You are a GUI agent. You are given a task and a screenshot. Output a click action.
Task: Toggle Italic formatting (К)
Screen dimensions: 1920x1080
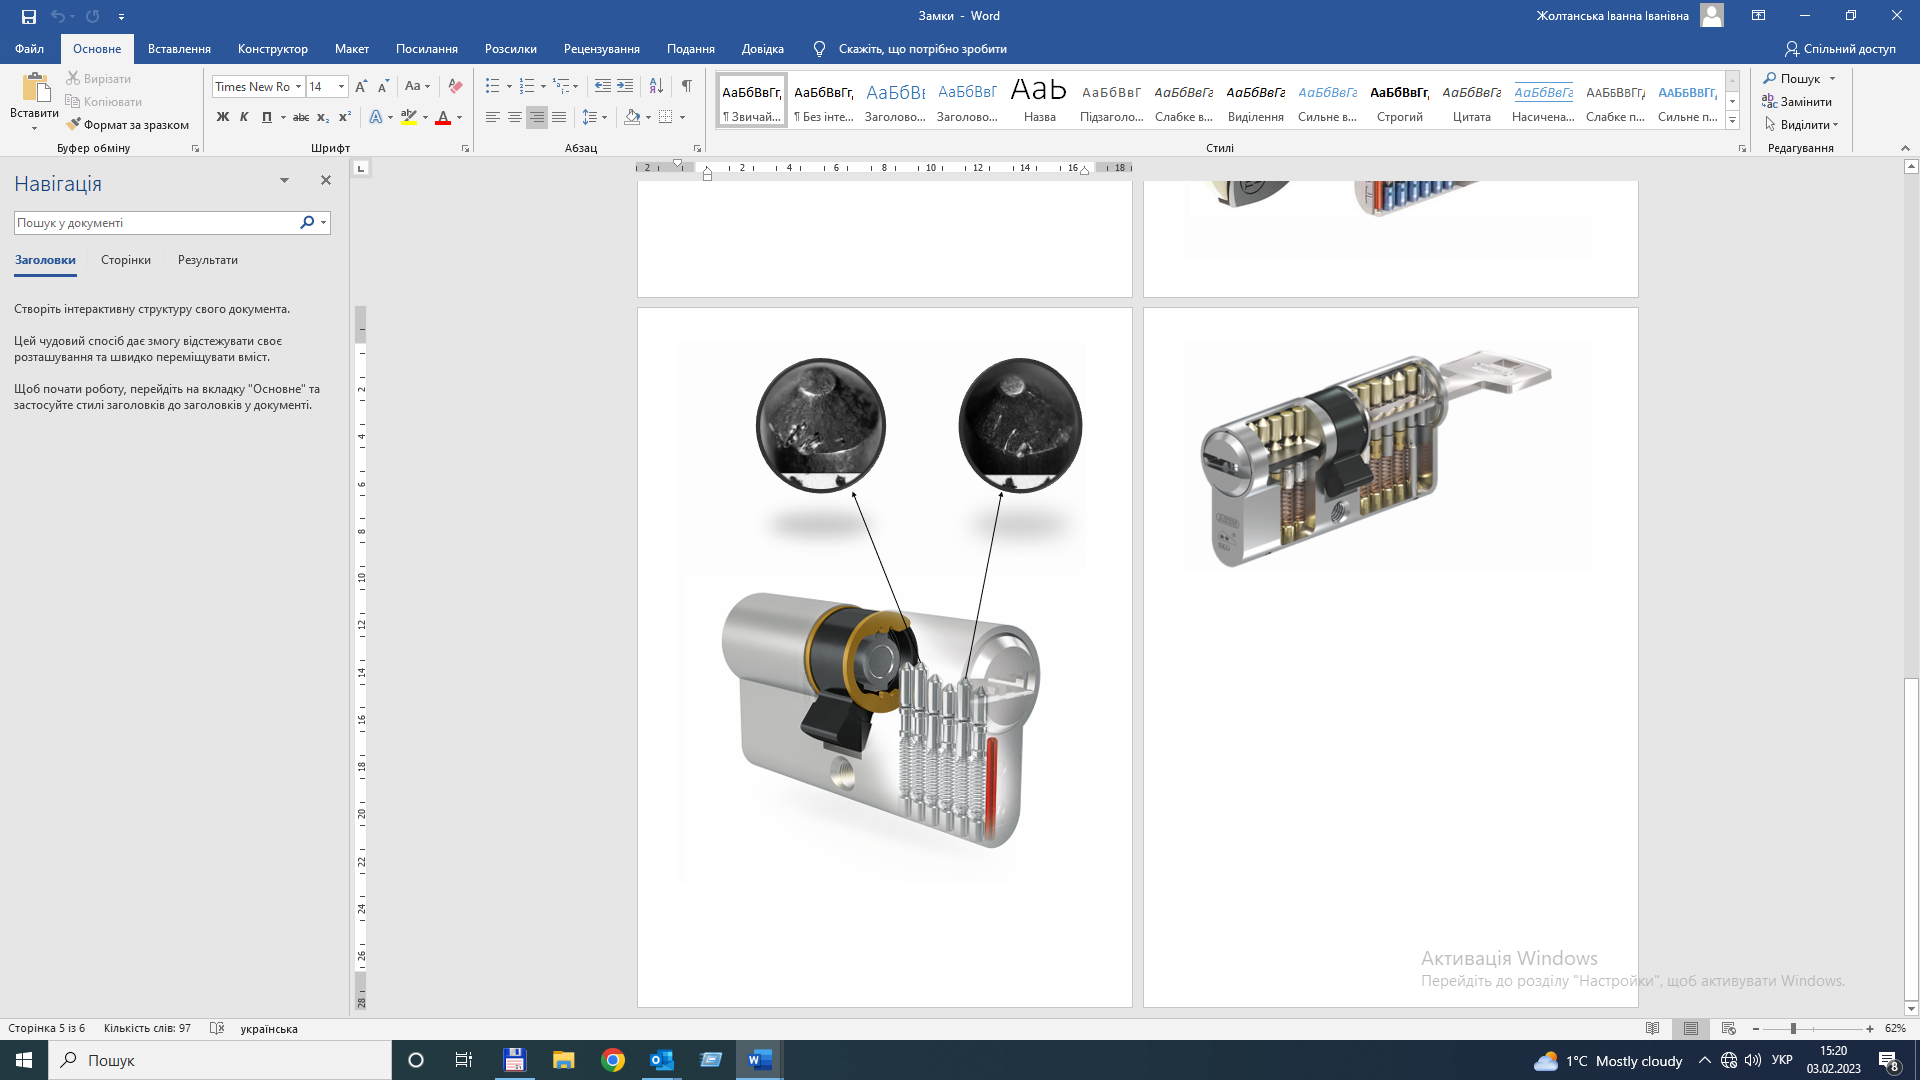[244, 117]
